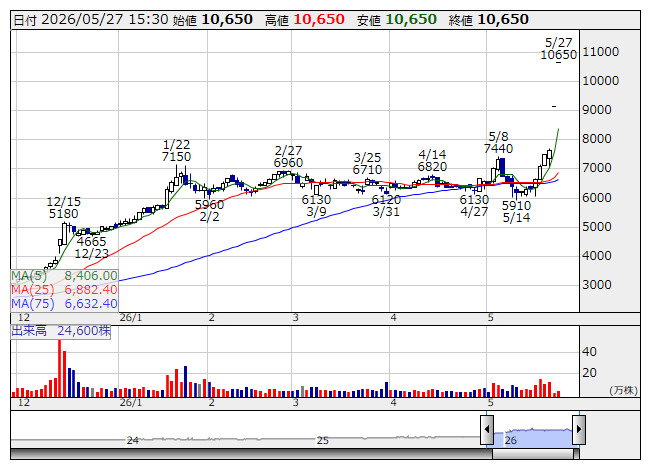Click the 2/27 6960 peak label

[288, 157]
